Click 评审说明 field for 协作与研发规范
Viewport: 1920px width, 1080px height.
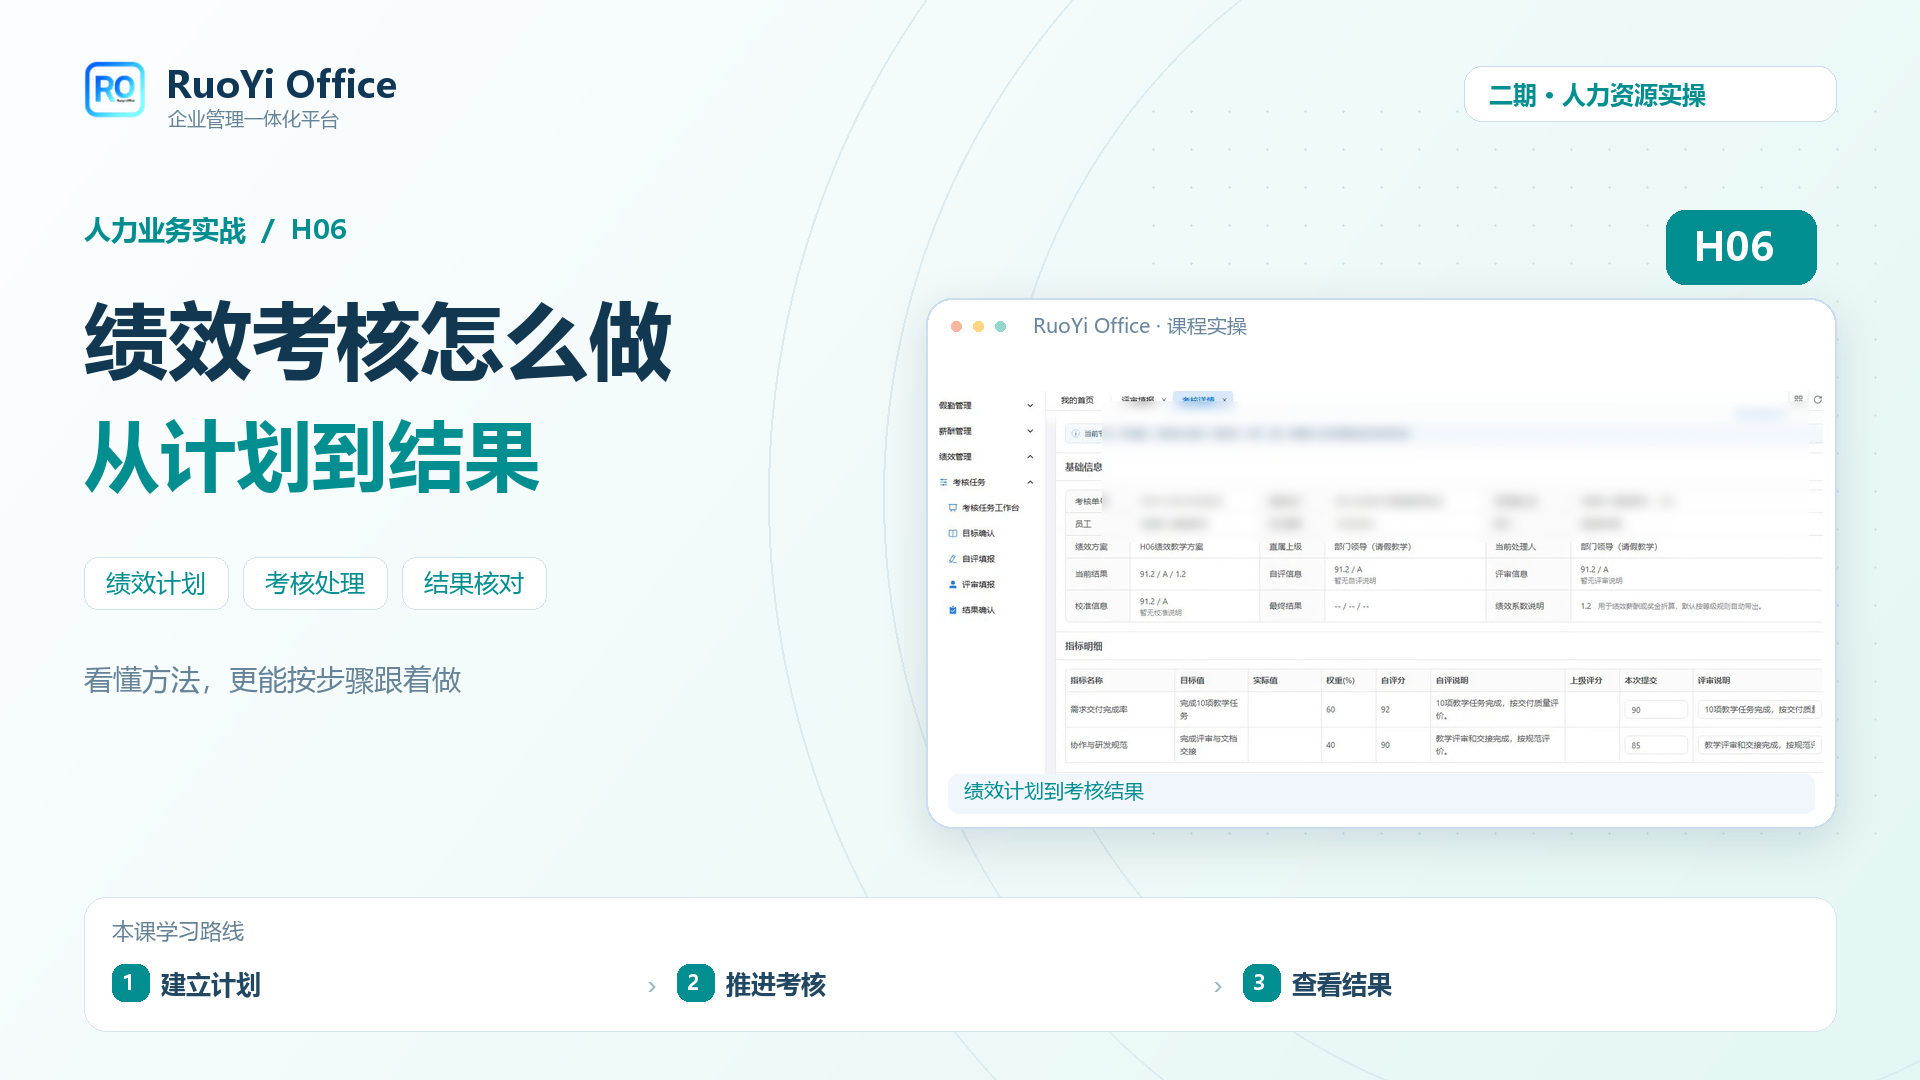(1759, 745)
